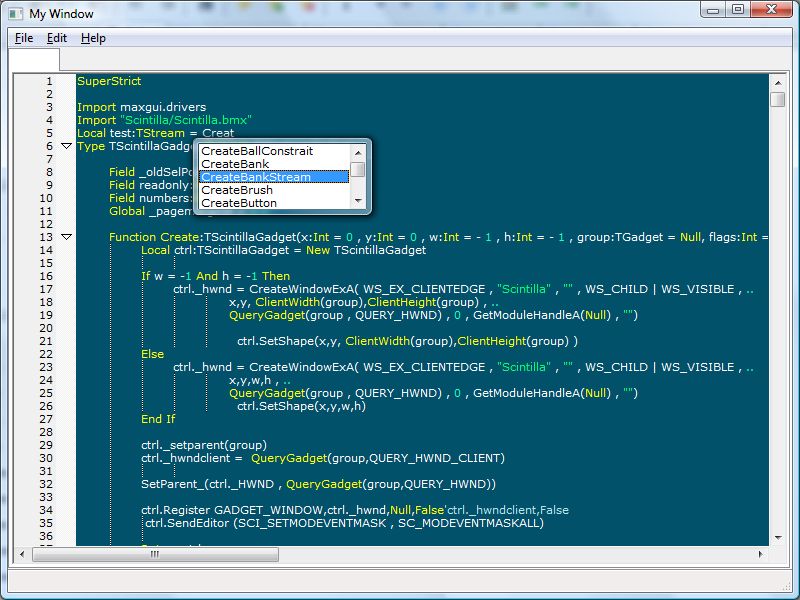This screenshot has width=800, height=600.
Task: Choose CreateBank in the autocomplete popup
Action: (235, 164)
